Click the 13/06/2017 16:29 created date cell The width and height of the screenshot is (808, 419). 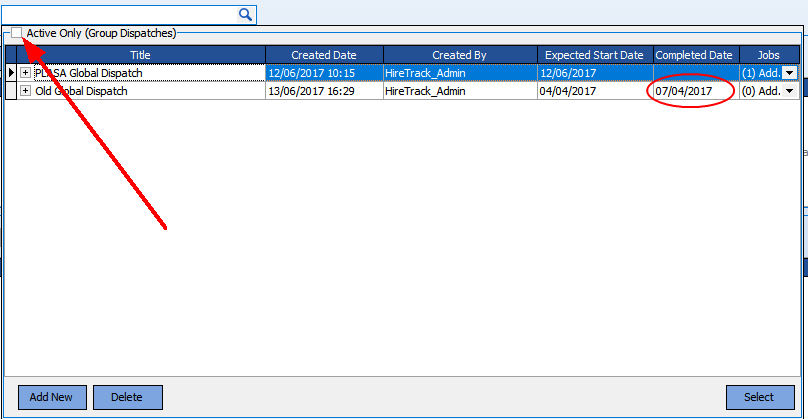click(323, 91)
